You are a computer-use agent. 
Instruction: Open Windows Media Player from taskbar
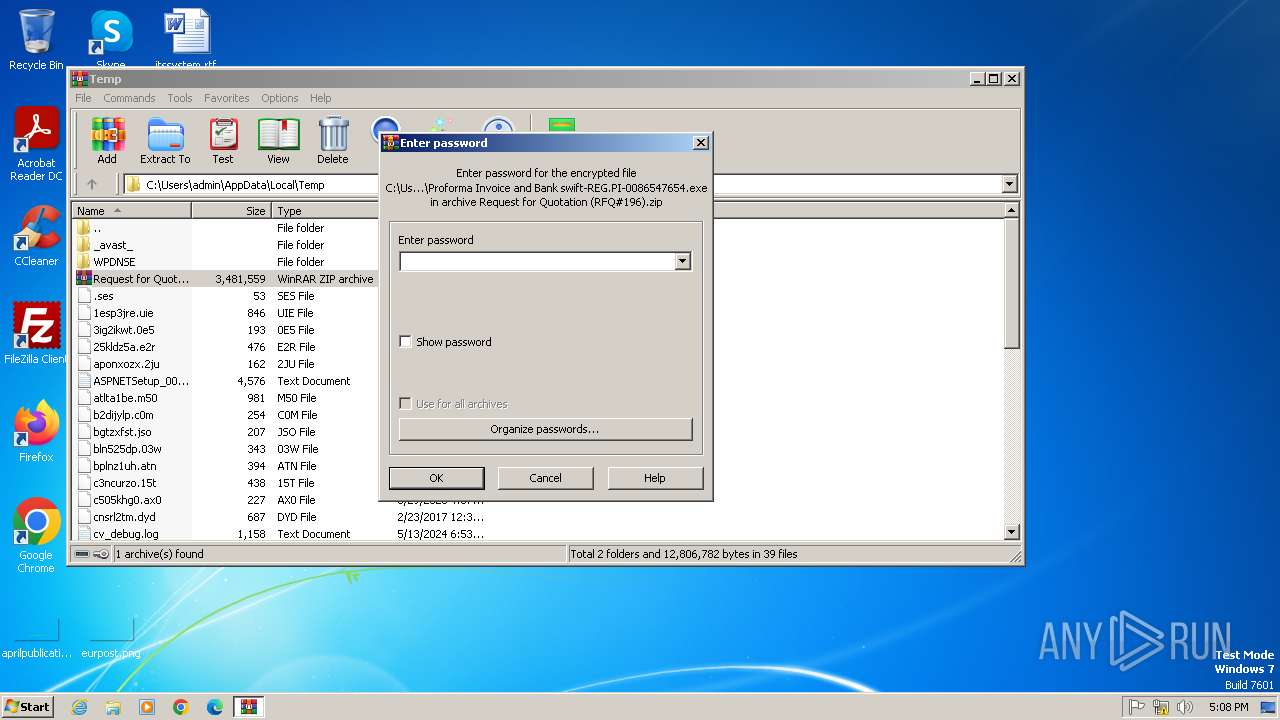(x=147, y=707)
